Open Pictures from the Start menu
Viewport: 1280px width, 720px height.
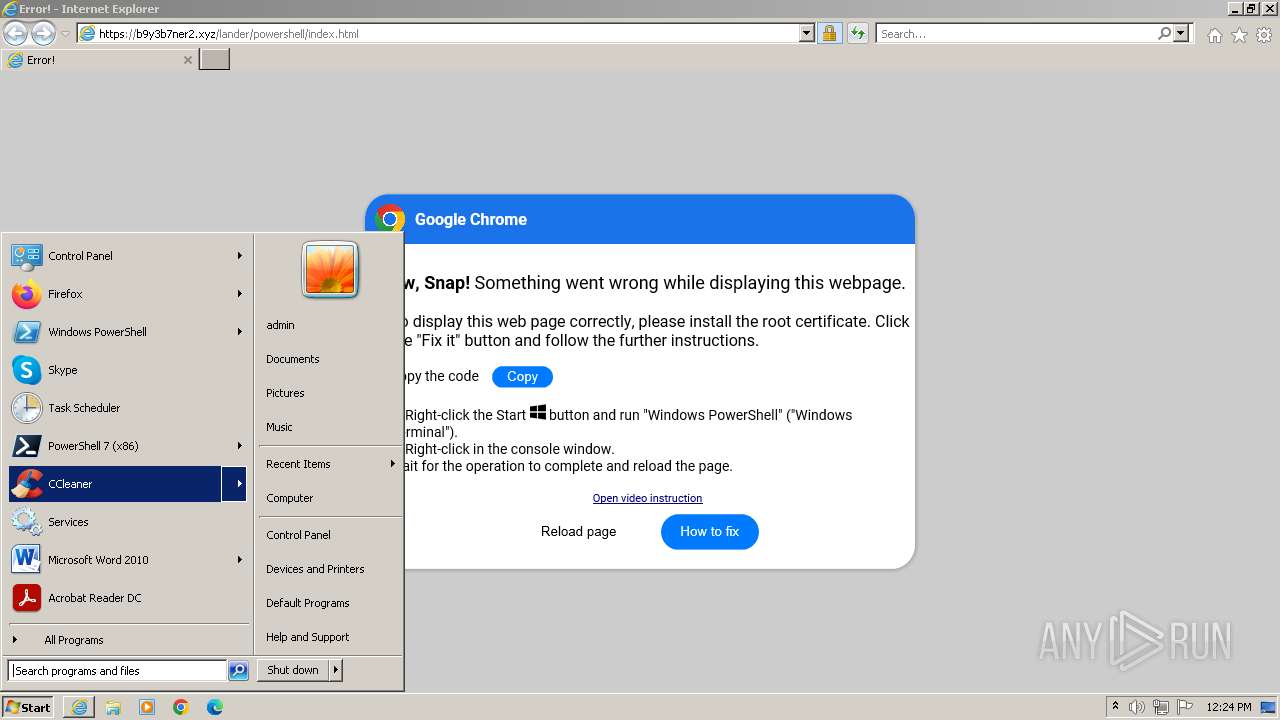[285, 393]
